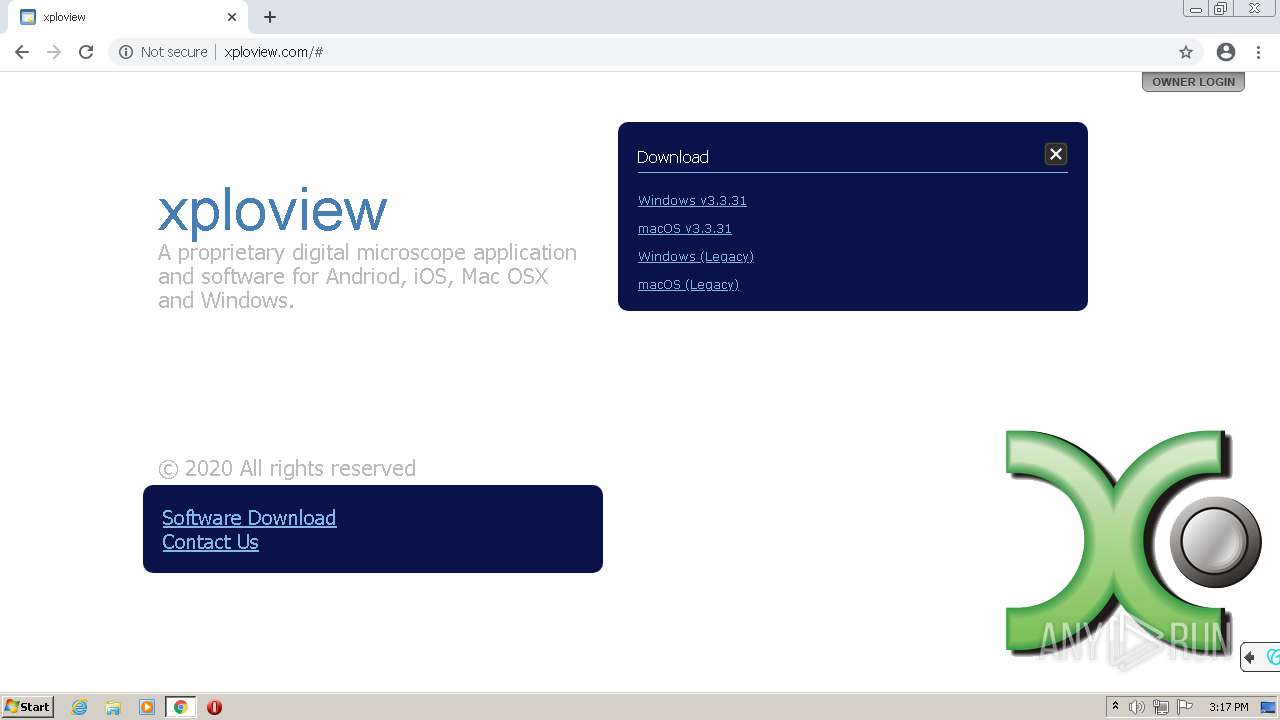The height and width of the screenshot is (720, 1280).
Task: View site information for Not secure
Action: click(x=163, y=52)
